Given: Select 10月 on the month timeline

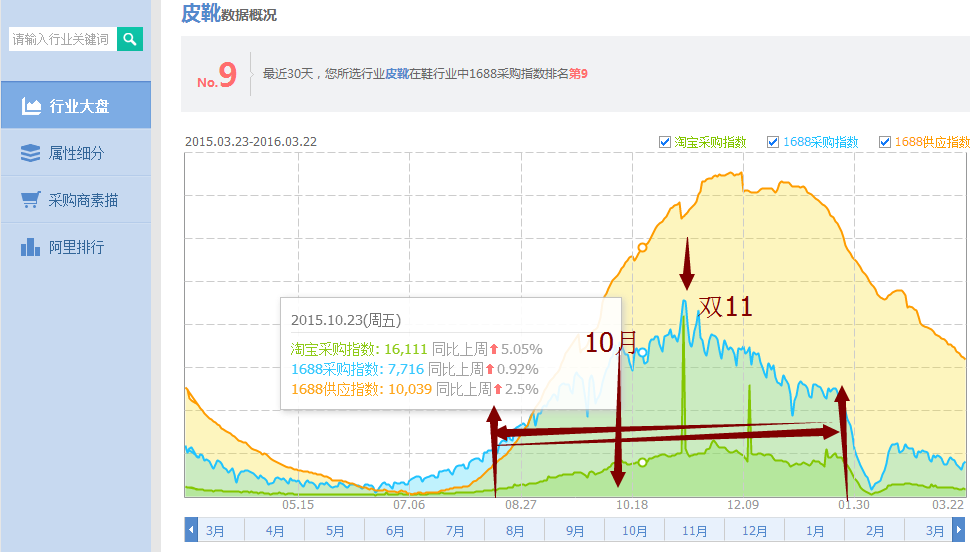Looking at the screenshot, I should [x=635, y=531].
